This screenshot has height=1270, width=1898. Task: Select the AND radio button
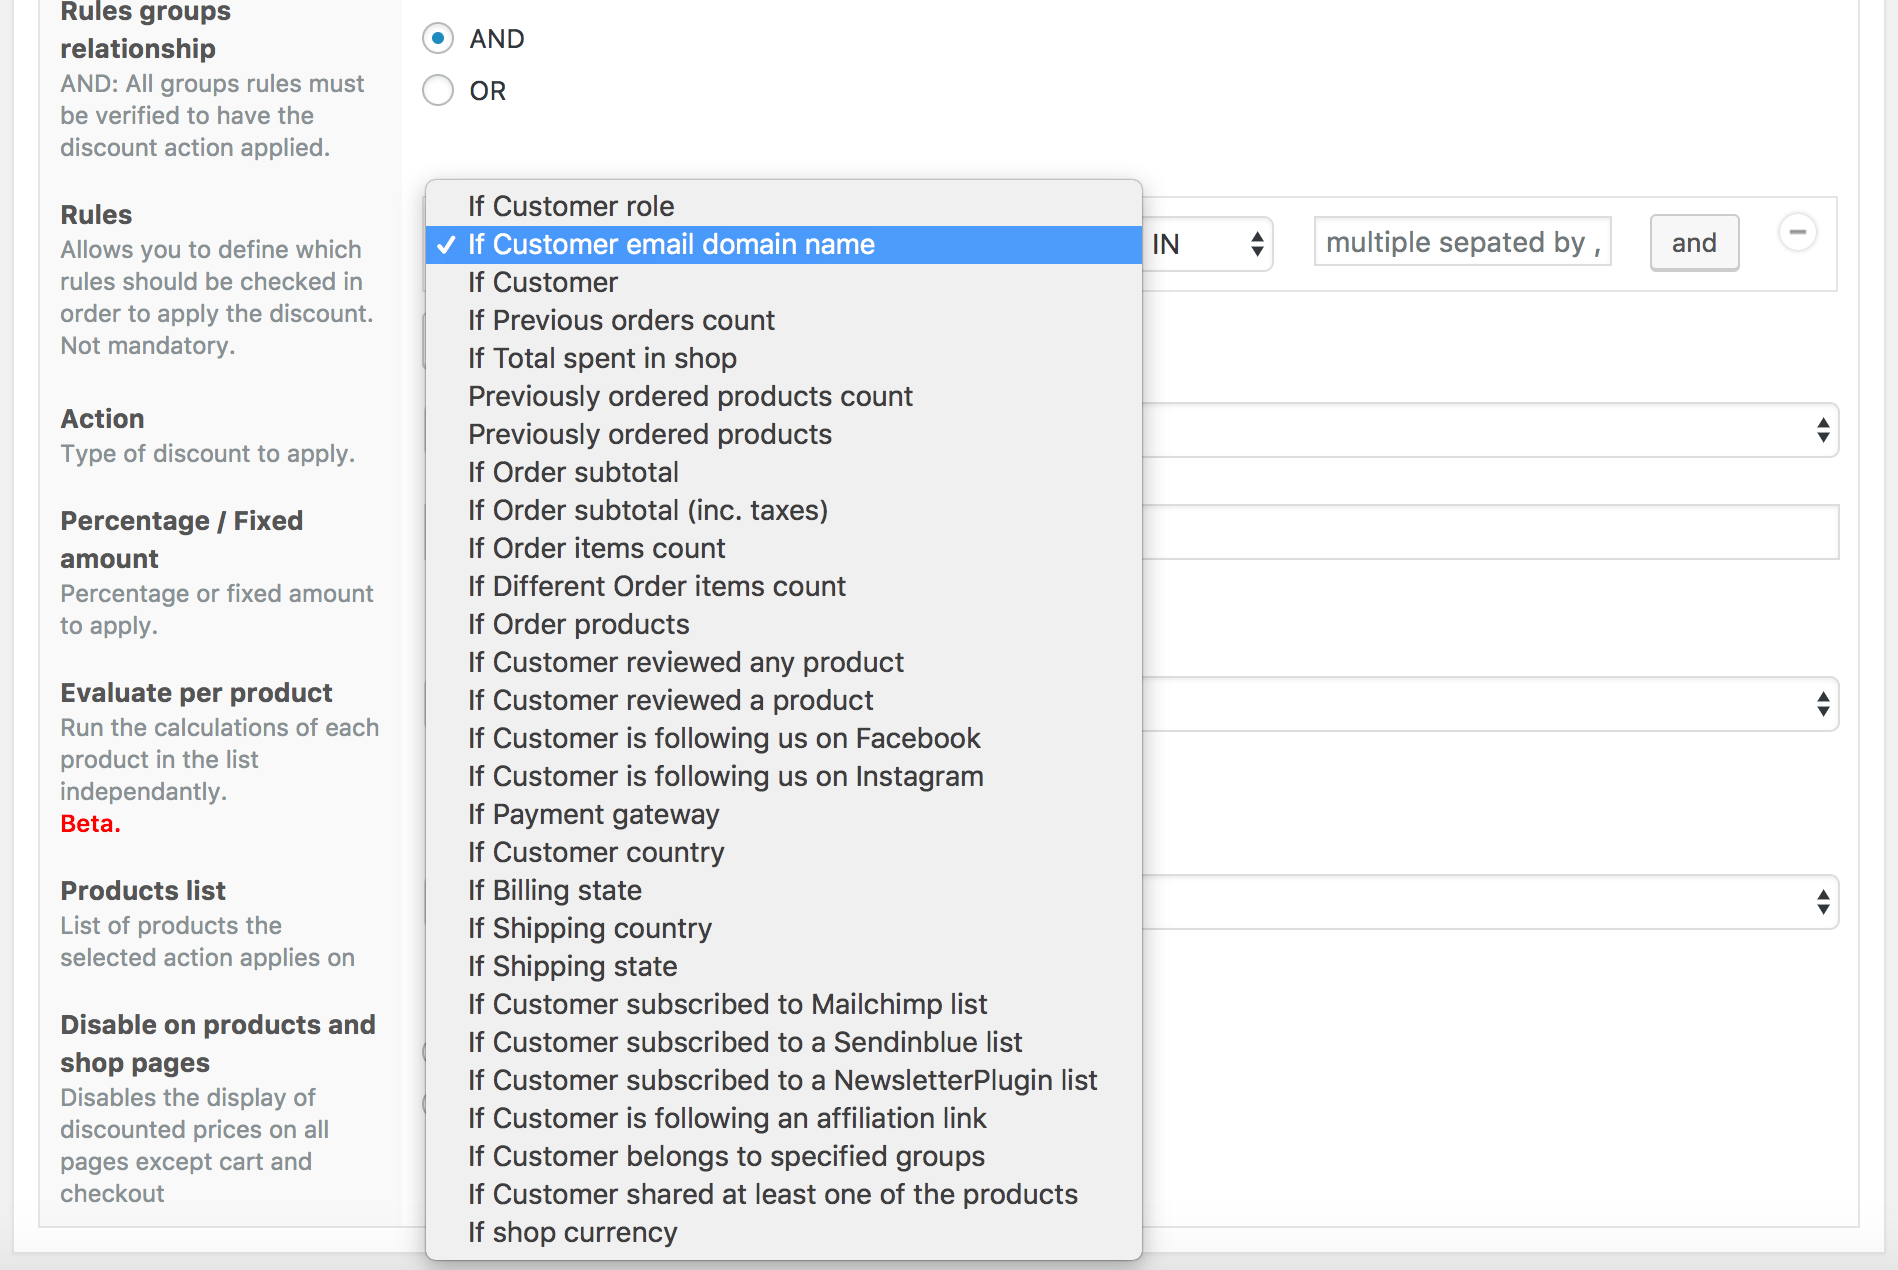pos(438,39)
